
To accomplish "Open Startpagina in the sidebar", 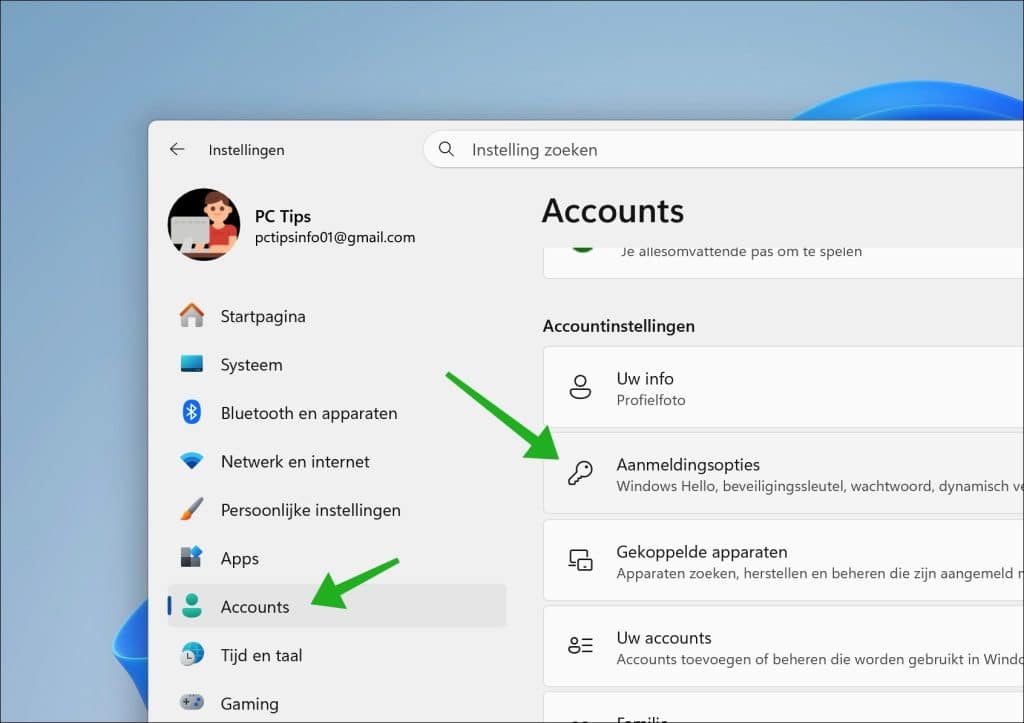I will [336, 316].
